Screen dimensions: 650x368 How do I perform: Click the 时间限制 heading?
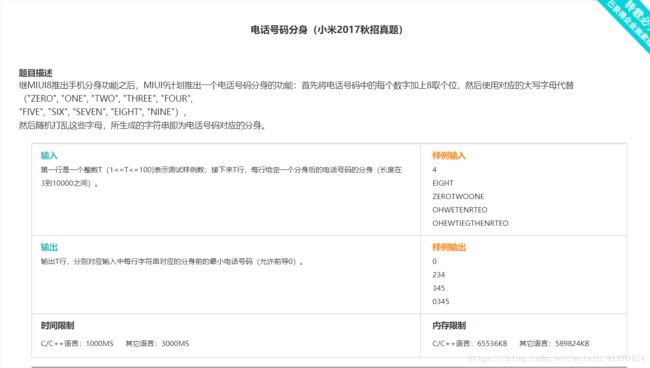57,325
